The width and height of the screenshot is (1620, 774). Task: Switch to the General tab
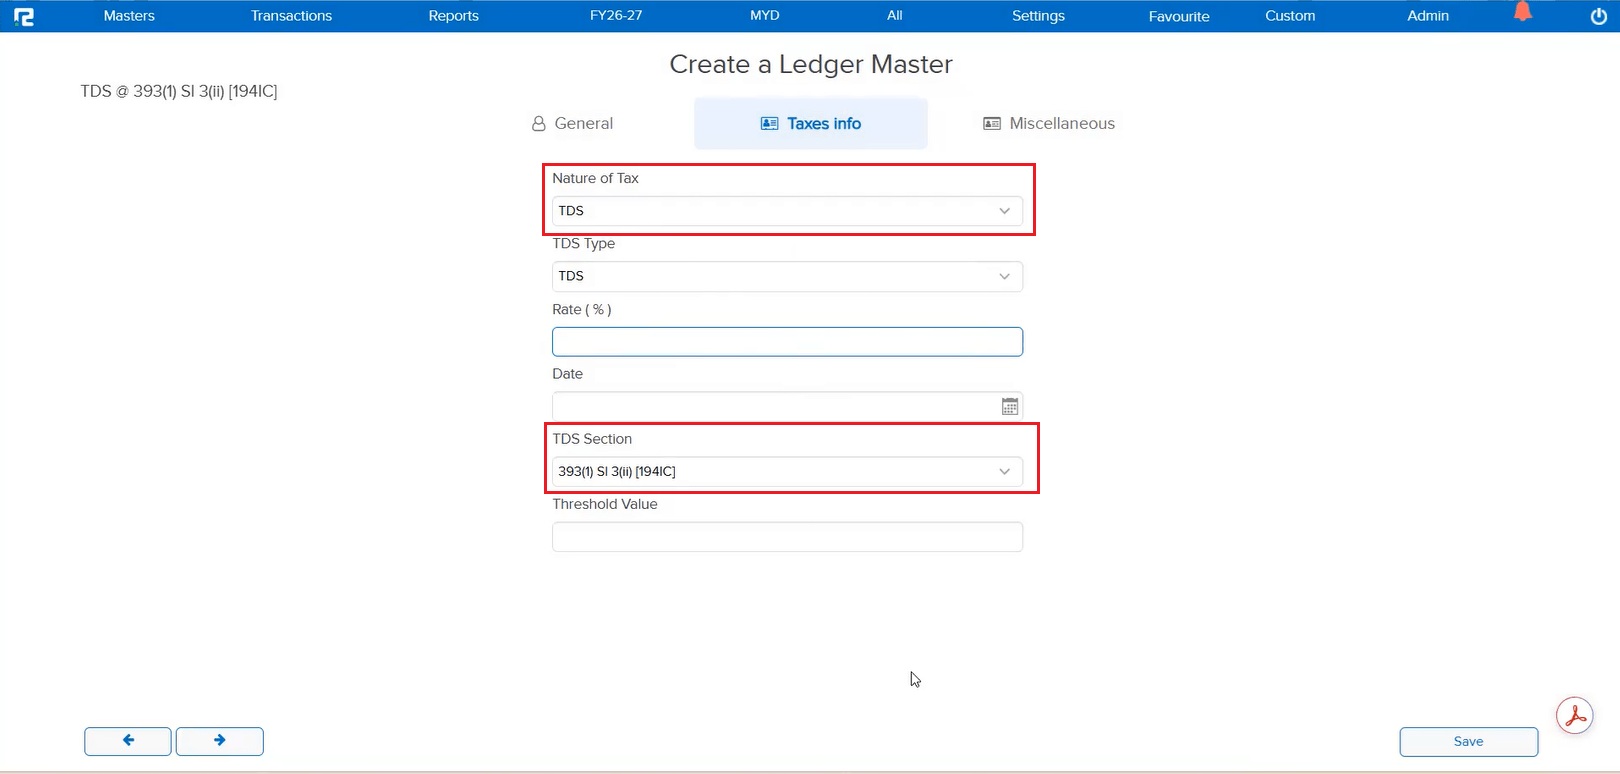573,123
